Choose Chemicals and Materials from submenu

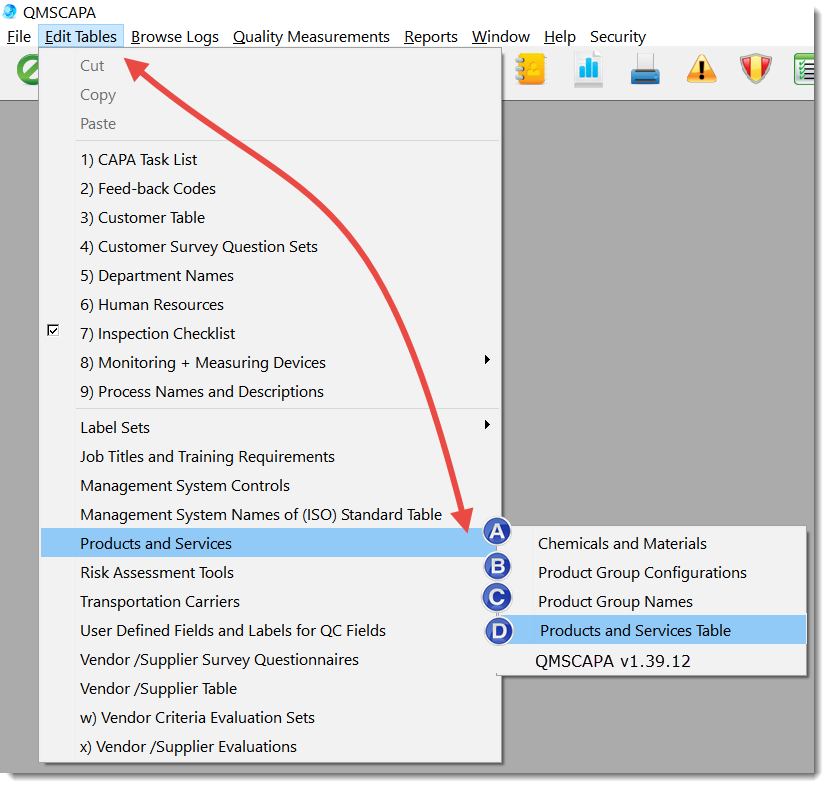tap(622, 544)
